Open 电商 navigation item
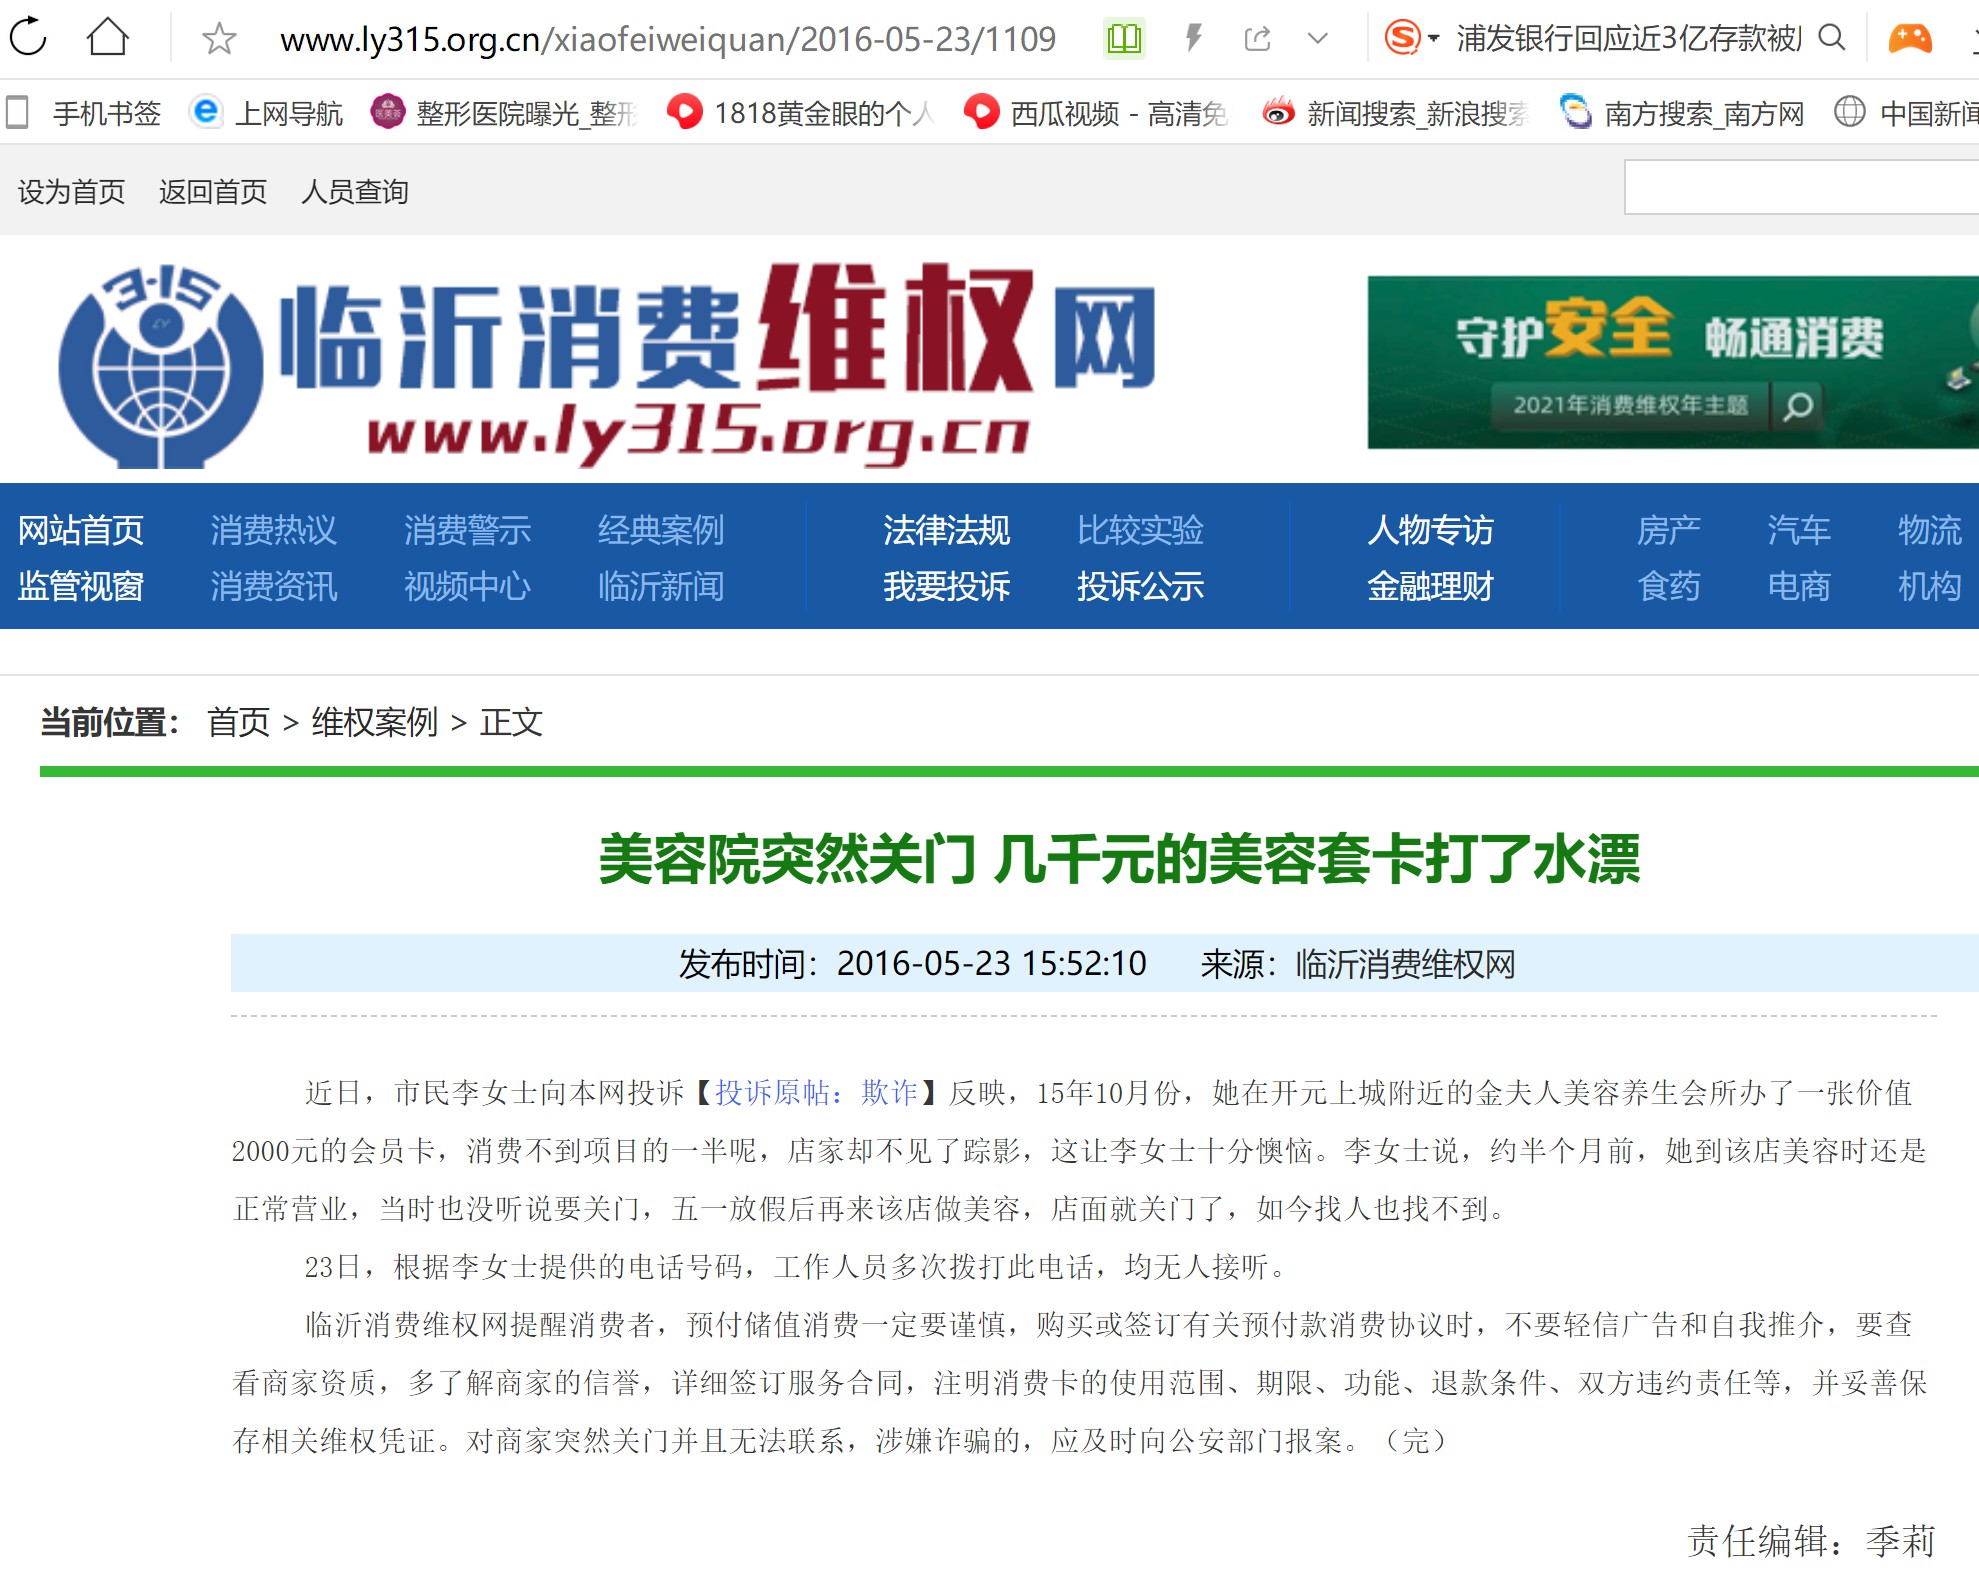Image resolution: width=1979 pixels, height=1575 pixels. (1798, 586)
